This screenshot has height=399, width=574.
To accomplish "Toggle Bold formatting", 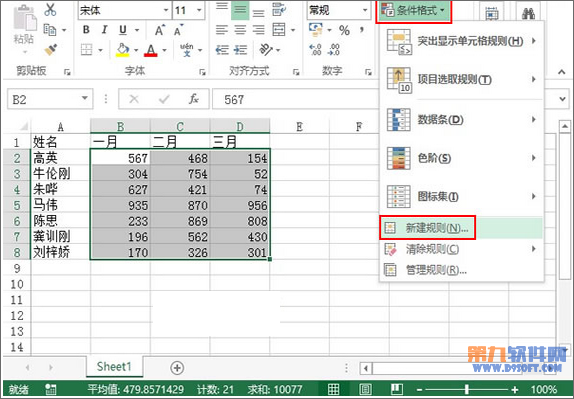I will click(86, 30).
